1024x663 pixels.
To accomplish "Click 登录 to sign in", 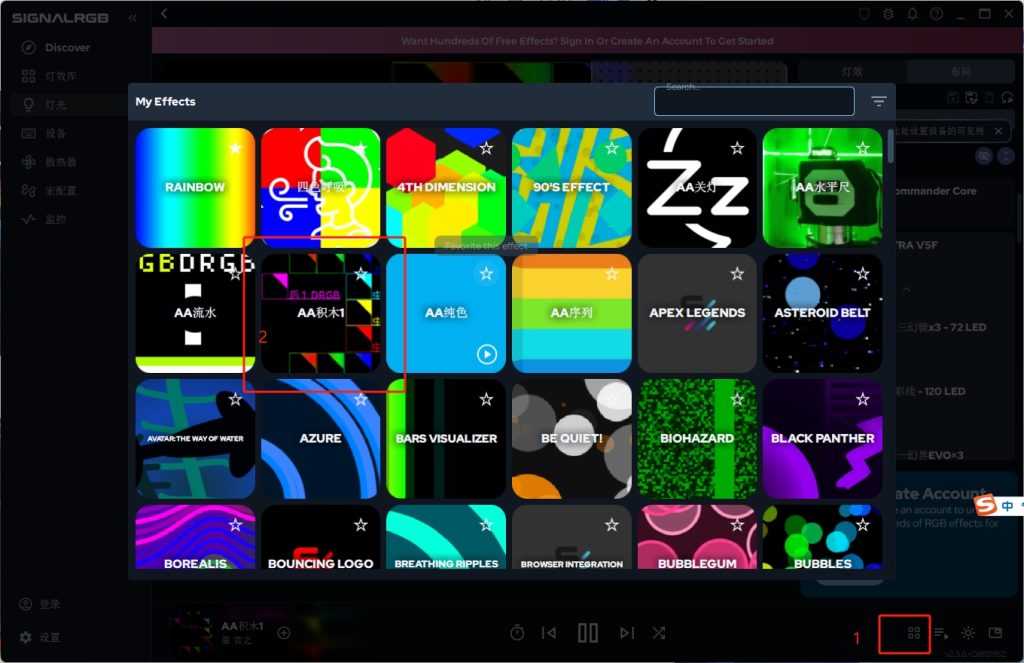I will click(49, 604).
